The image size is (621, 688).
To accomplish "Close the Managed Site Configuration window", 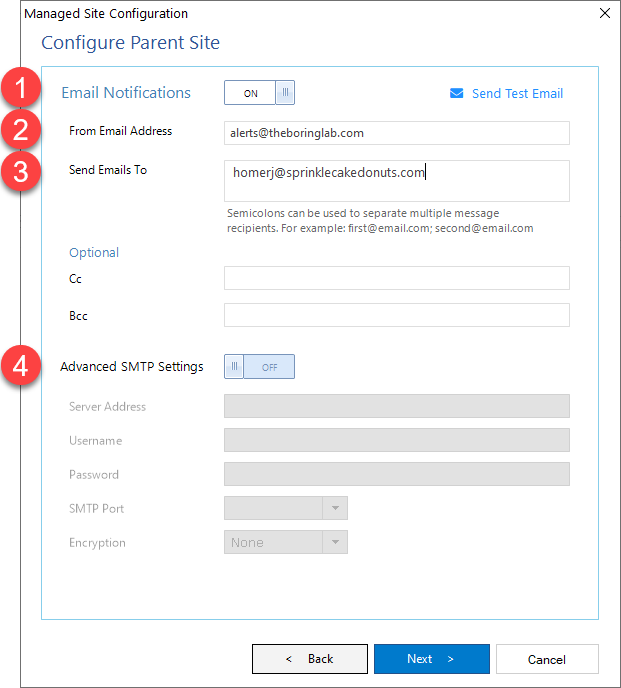I will (605, 13).
